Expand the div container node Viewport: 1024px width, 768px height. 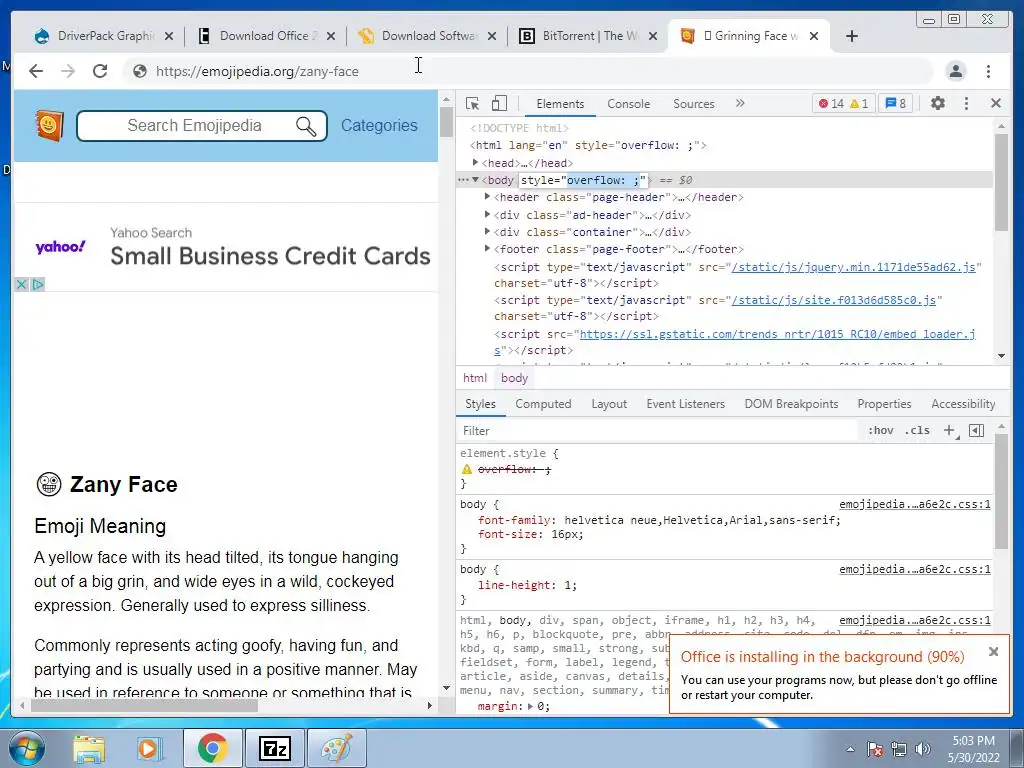coord(487,231)
